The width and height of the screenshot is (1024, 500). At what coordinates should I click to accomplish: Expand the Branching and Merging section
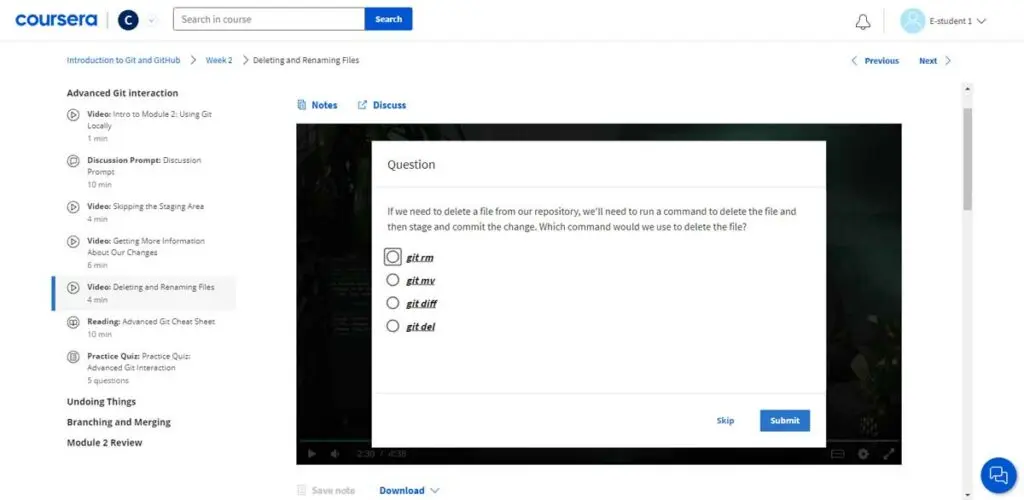point(118,422)
